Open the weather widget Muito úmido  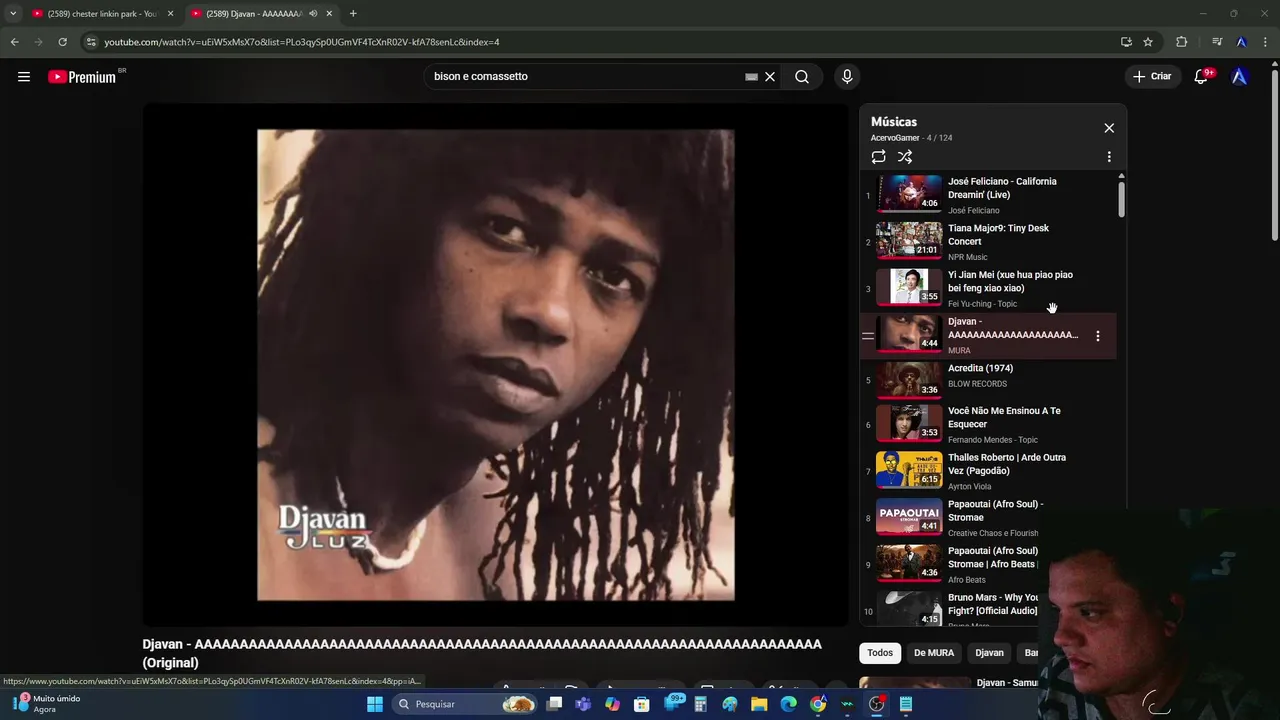[x=47, y=704]
